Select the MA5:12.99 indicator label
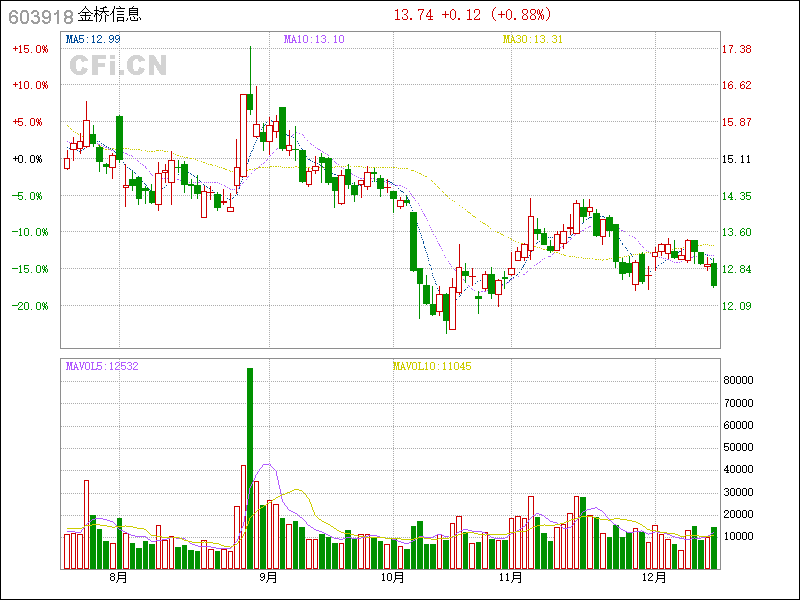Screen dimensions: 800x600 (93, 39)
